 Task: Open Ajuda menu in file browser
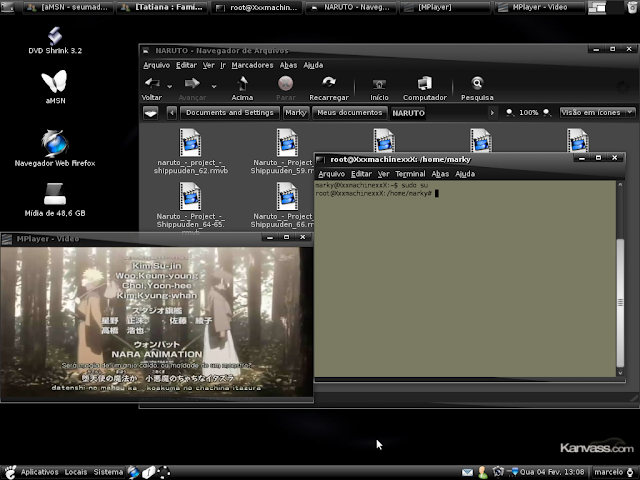click(313, 65)
